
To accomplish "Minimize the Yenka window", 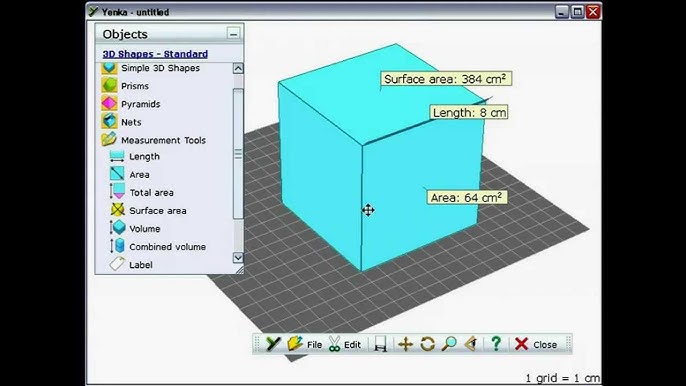I will pos(562,12).
